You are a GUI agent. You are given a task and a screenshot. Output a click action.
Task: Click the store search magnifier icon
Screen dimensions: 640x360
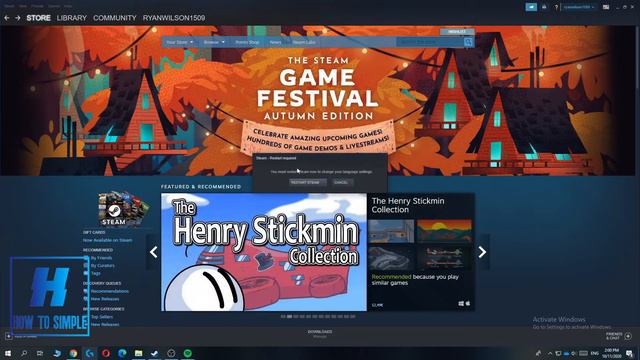point(468,42)
